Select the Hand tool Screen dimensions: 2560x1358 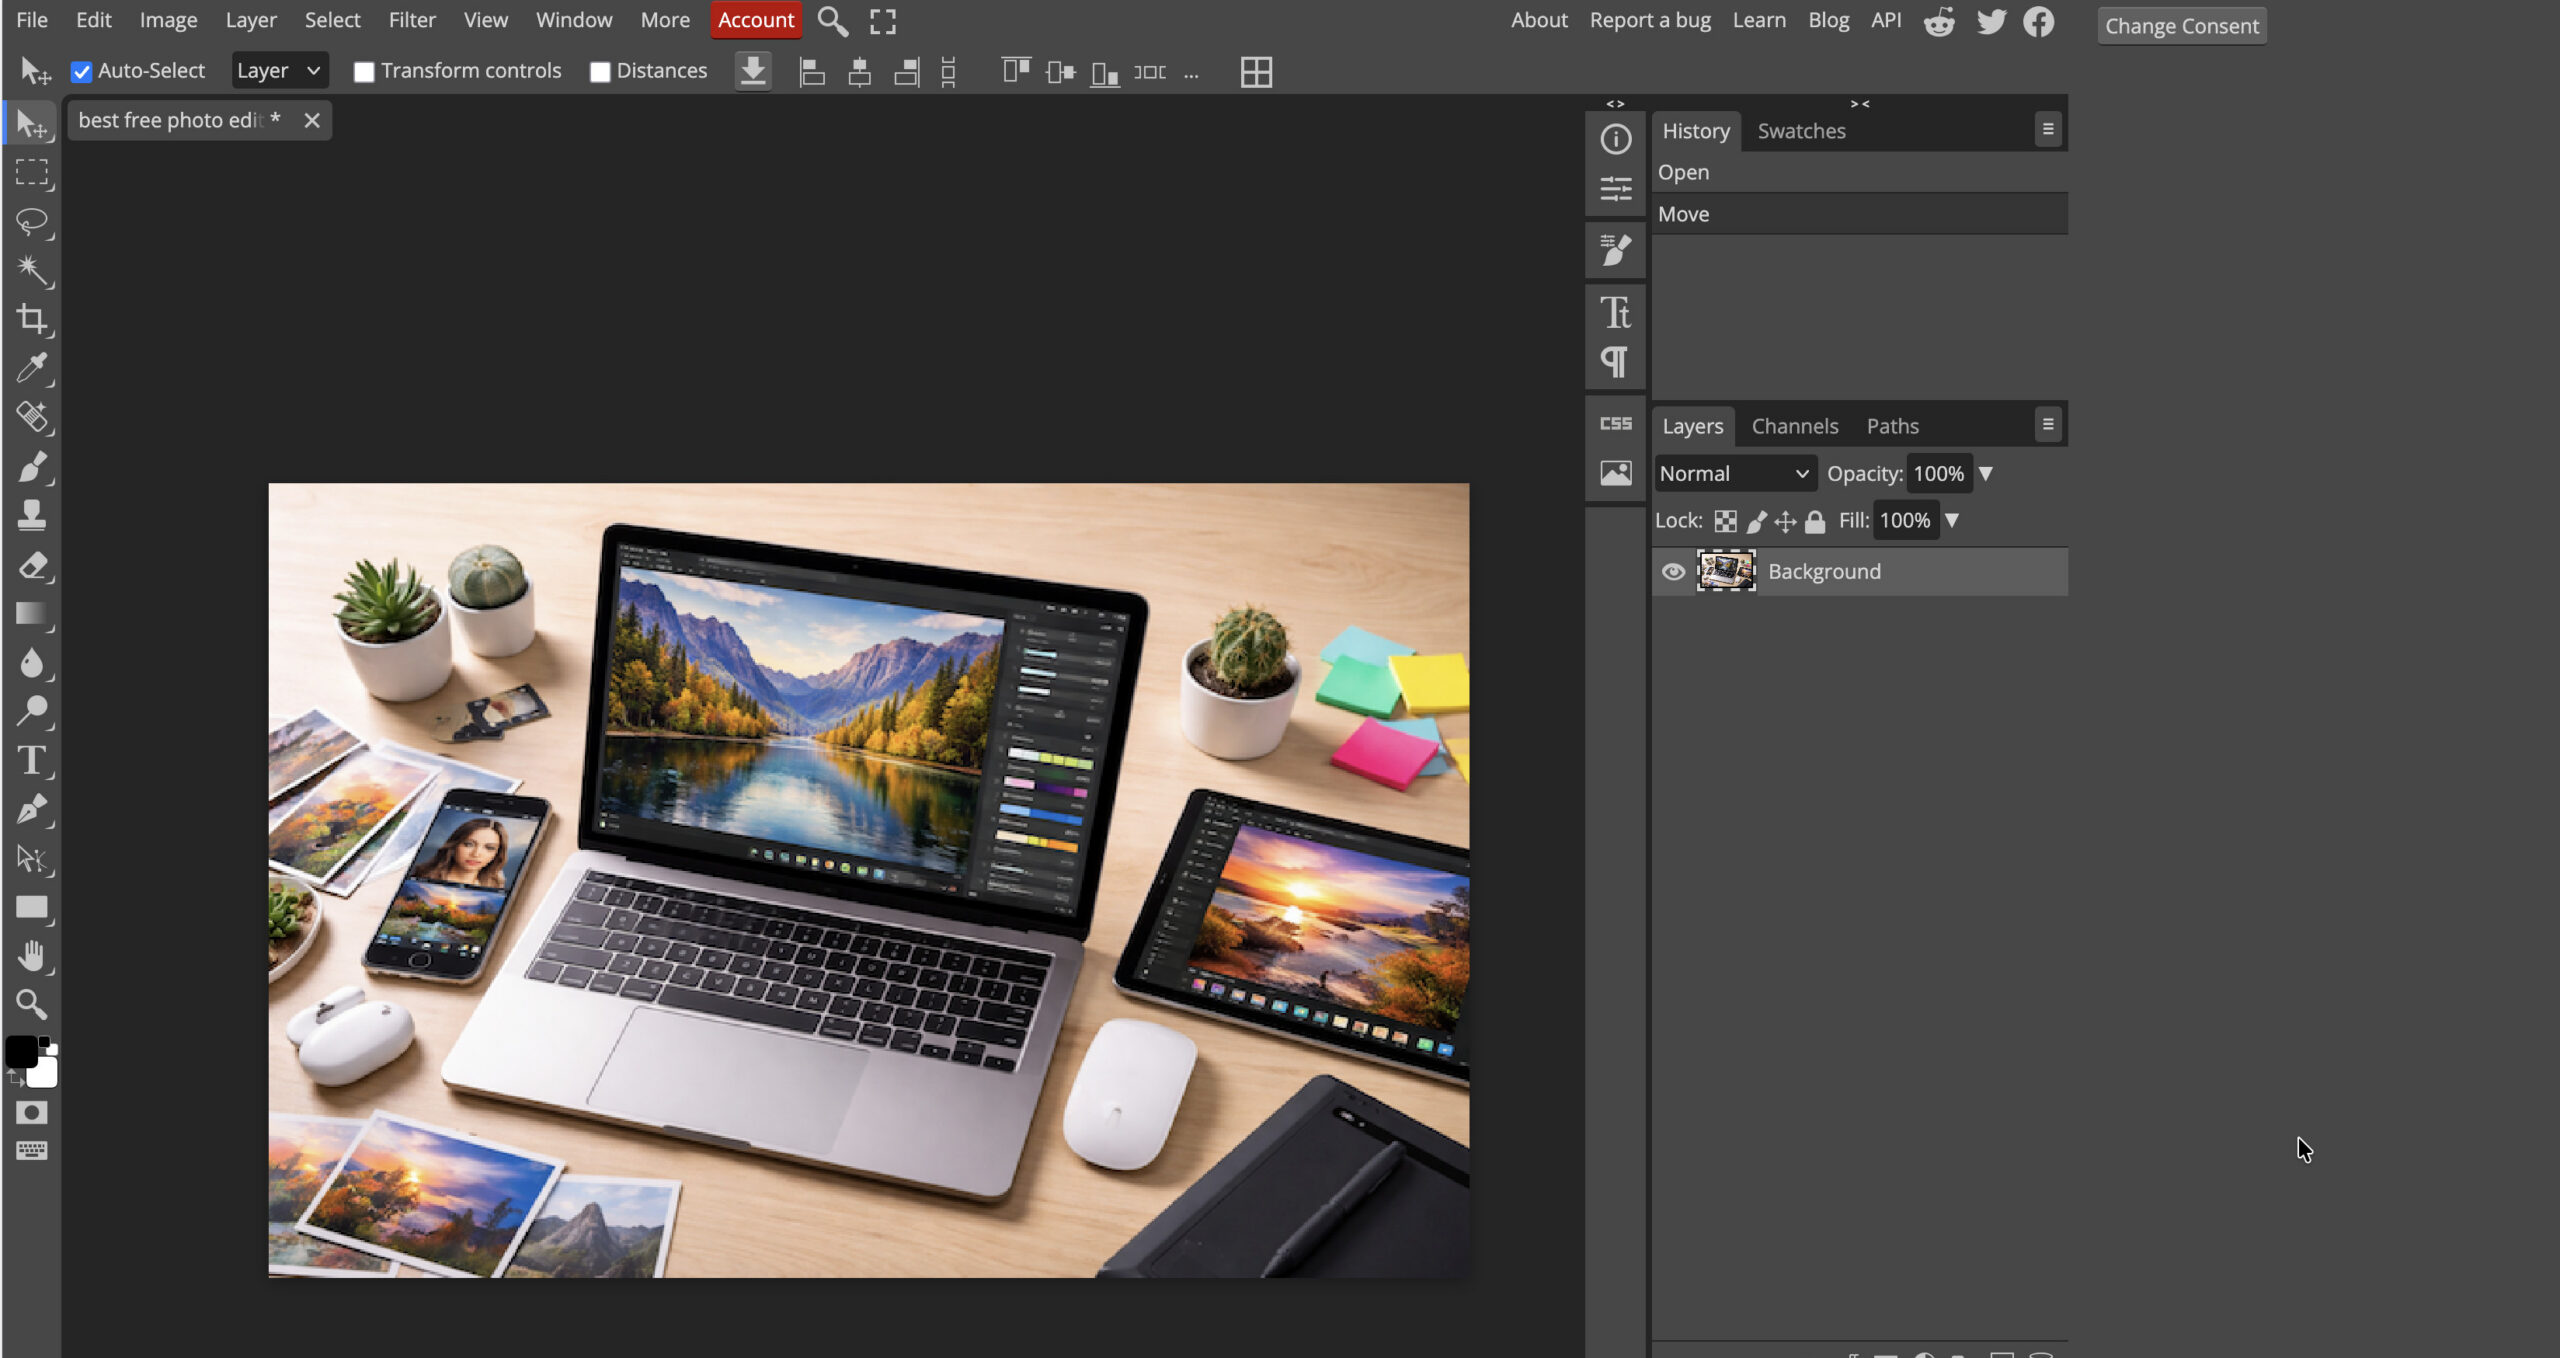pos(33,957)
